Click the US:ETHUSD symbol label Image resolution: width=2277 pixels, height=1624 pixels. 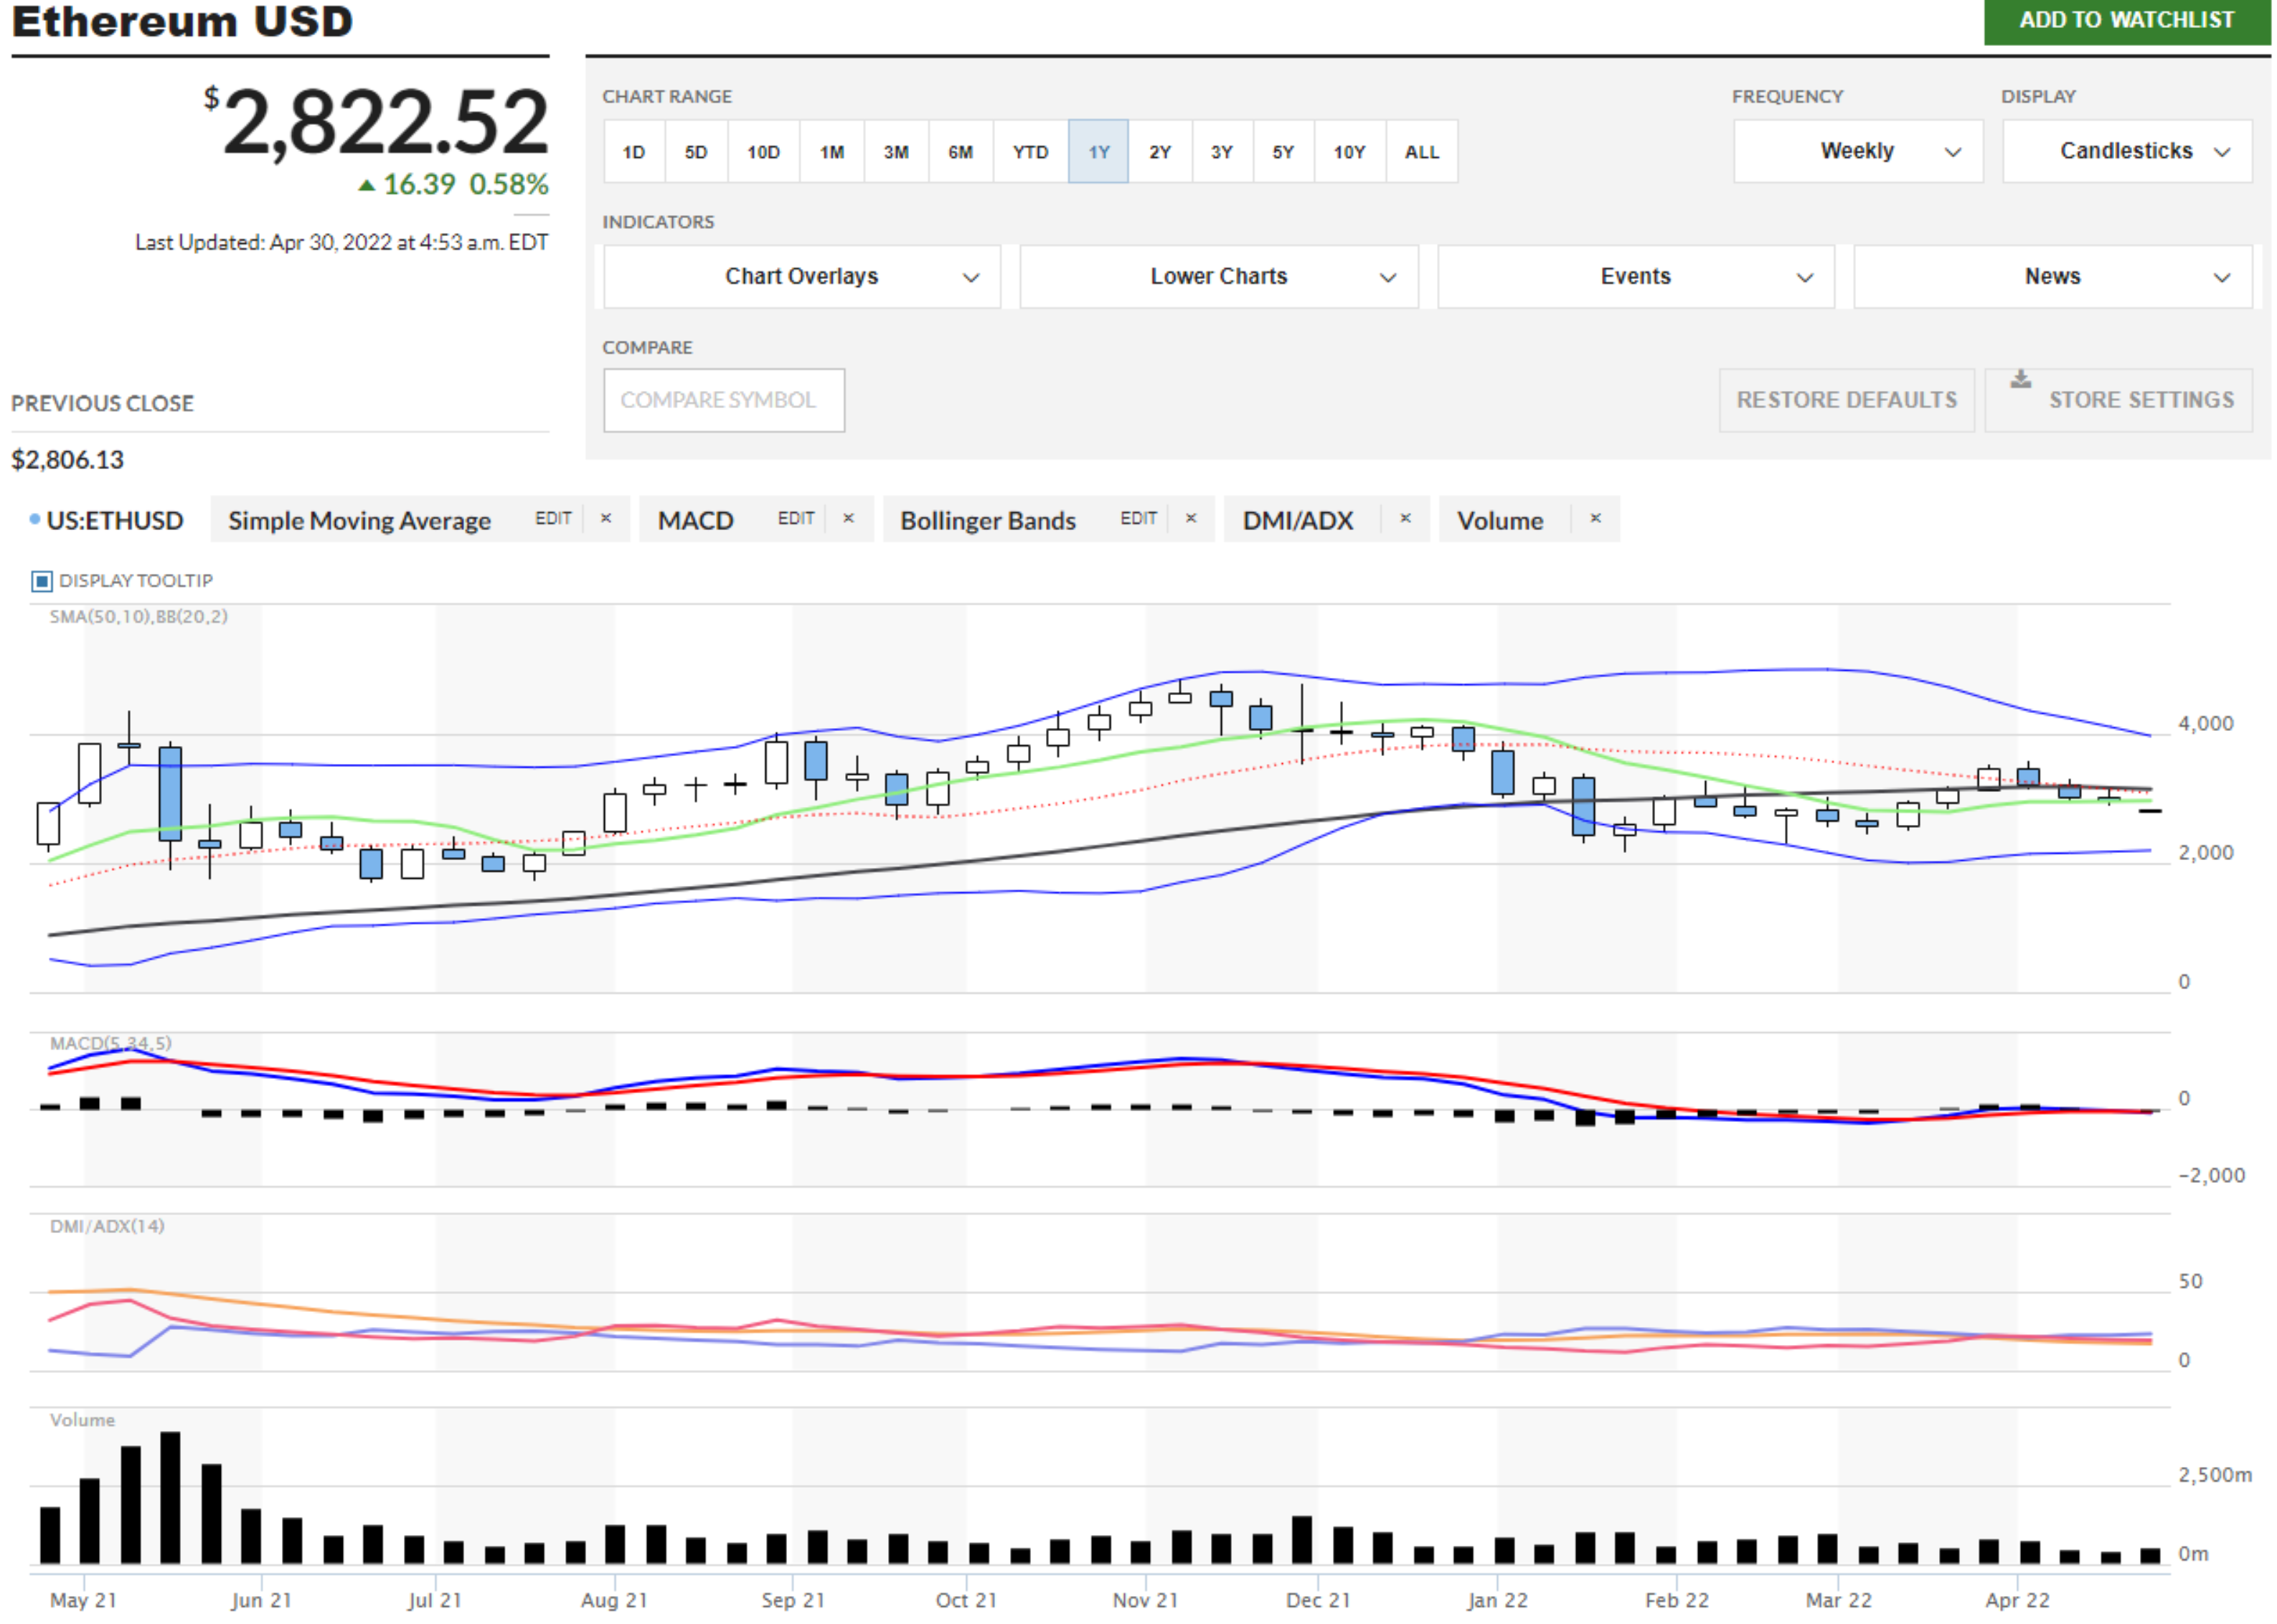[115, 521]
